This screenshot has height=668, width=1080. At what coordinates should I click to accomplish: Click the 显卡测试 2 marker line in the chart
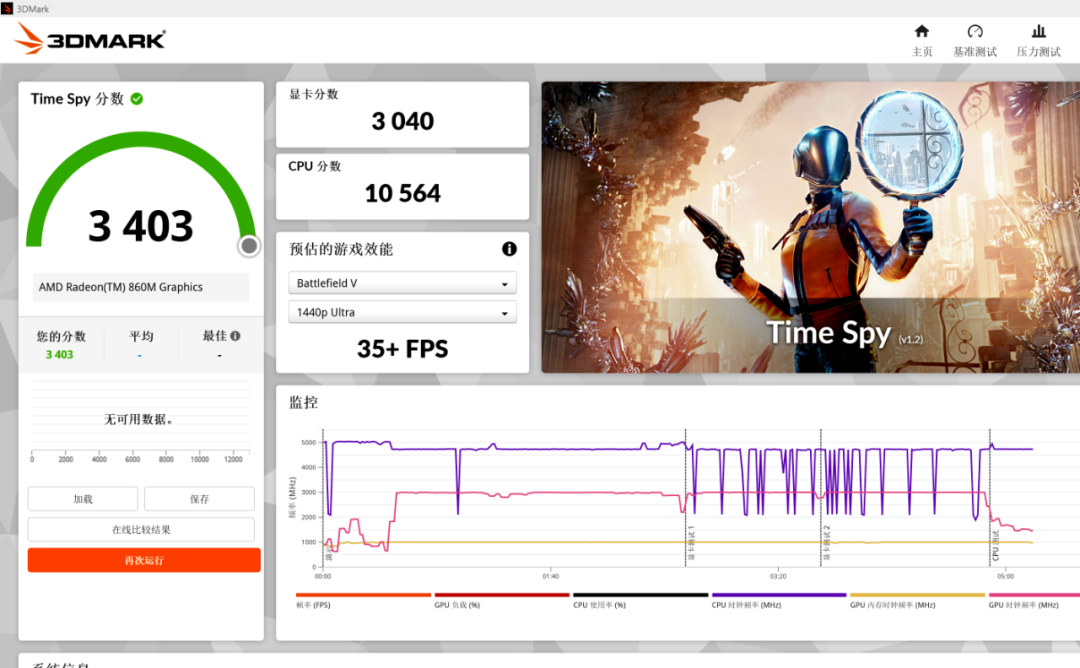tap(820, 497)
